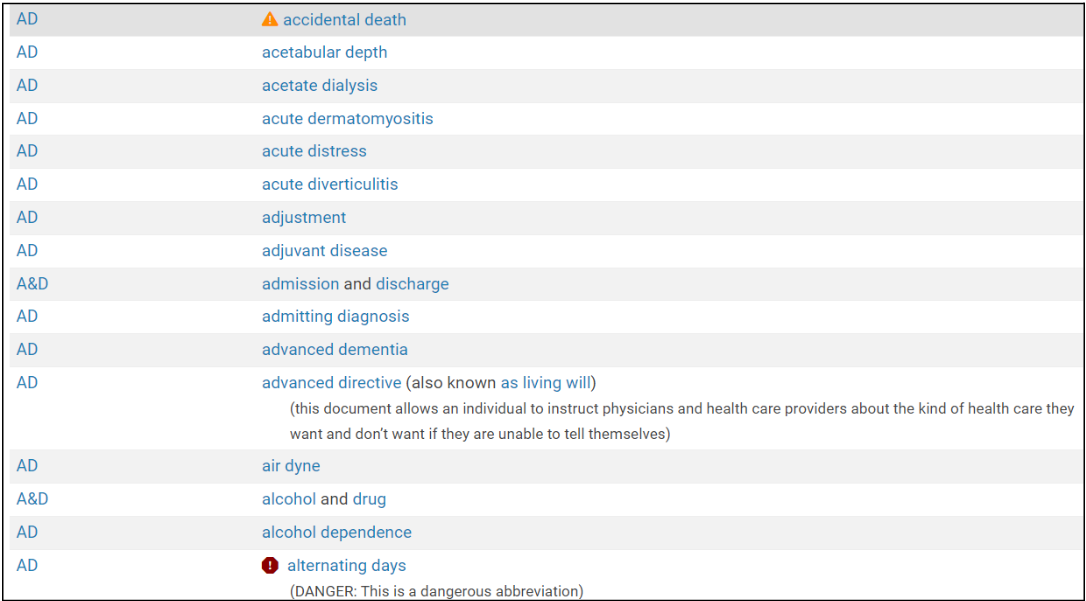This screenshot has width=1086, height=601.
Task: Open acute dermatomyositis definition
Action: tap(347, 119)
